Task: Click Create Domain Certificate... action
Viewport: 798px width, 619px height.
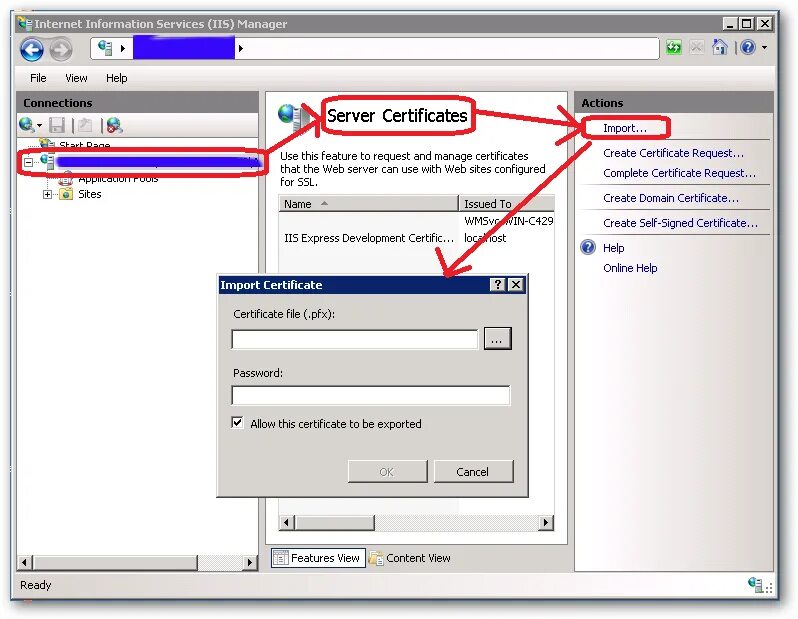Action: click(x=671, y=198)
